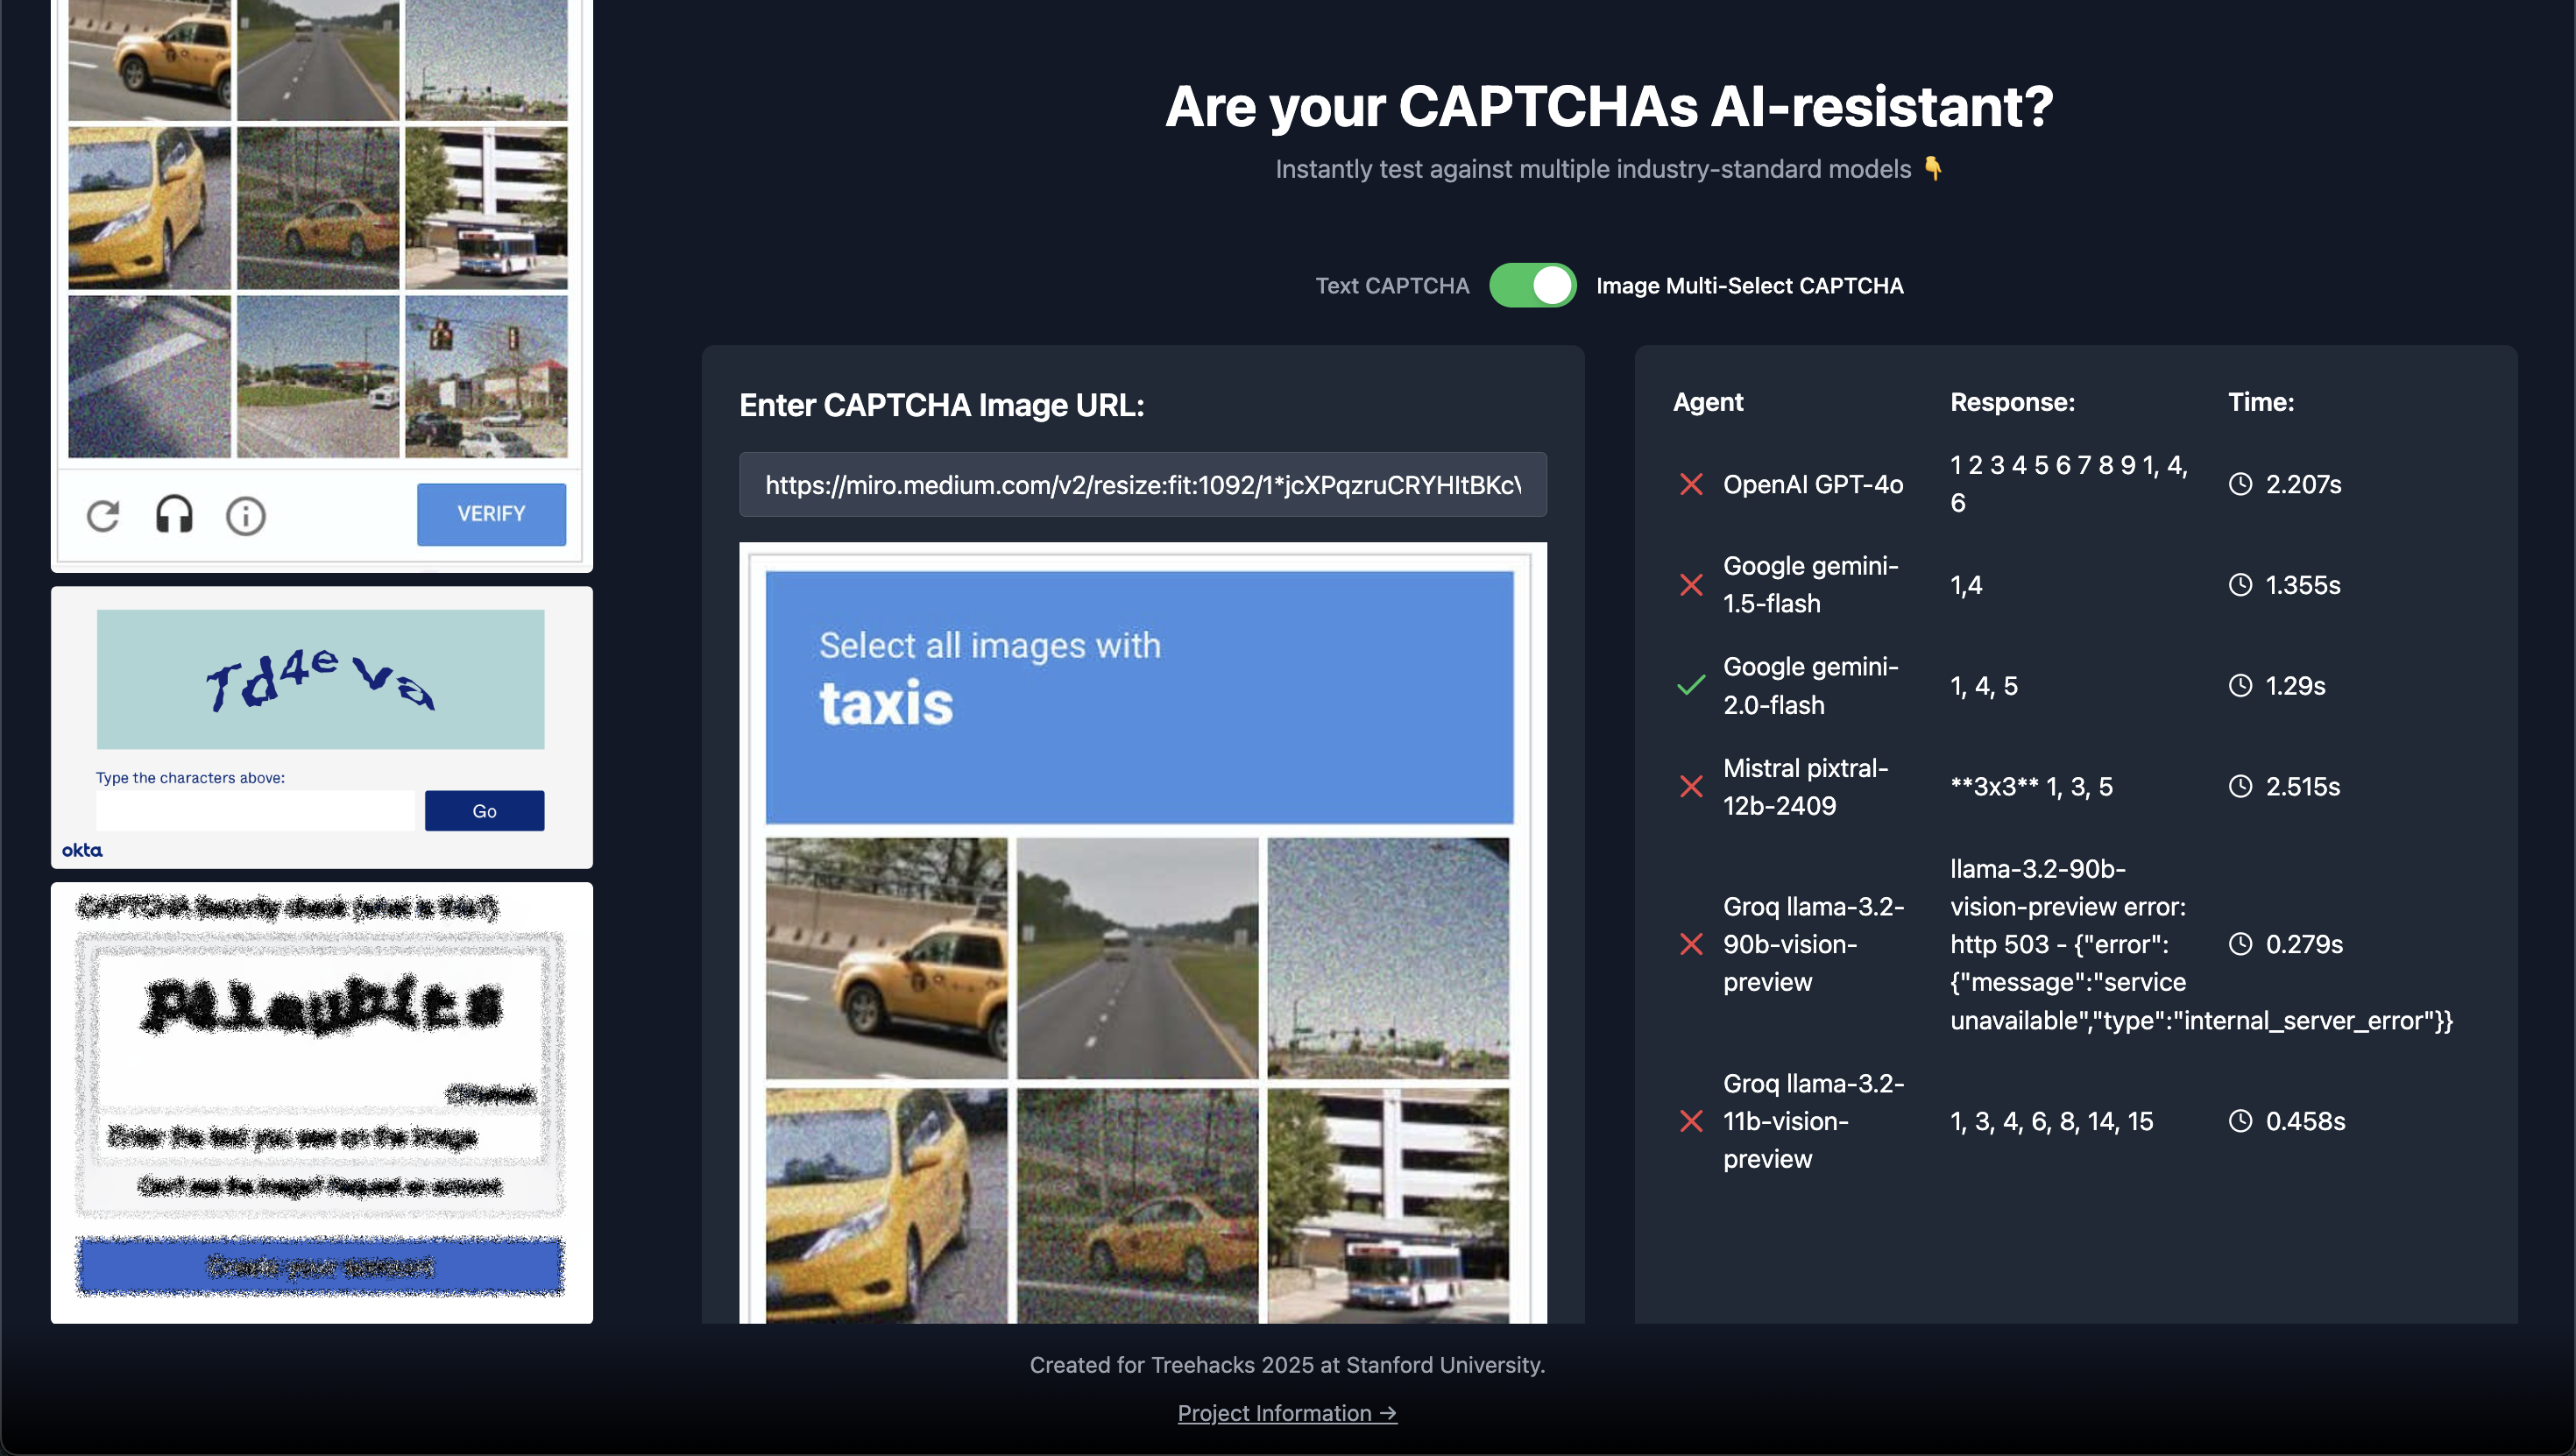This screenshot has height=1456, width=2576.
Task: Click the 'Type the characters above' text box
Action: point(255,811)
